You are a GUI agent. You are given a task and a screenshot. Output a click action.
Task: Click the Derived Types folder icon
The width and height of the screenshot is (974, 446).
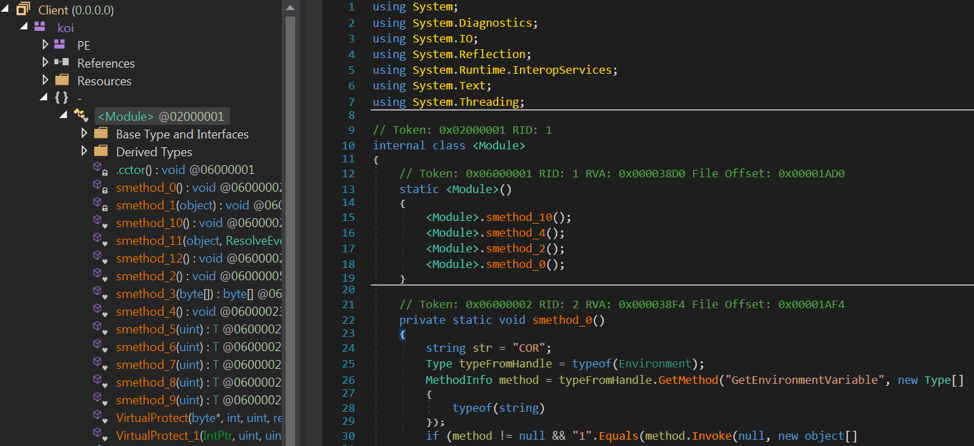point(101,152)
